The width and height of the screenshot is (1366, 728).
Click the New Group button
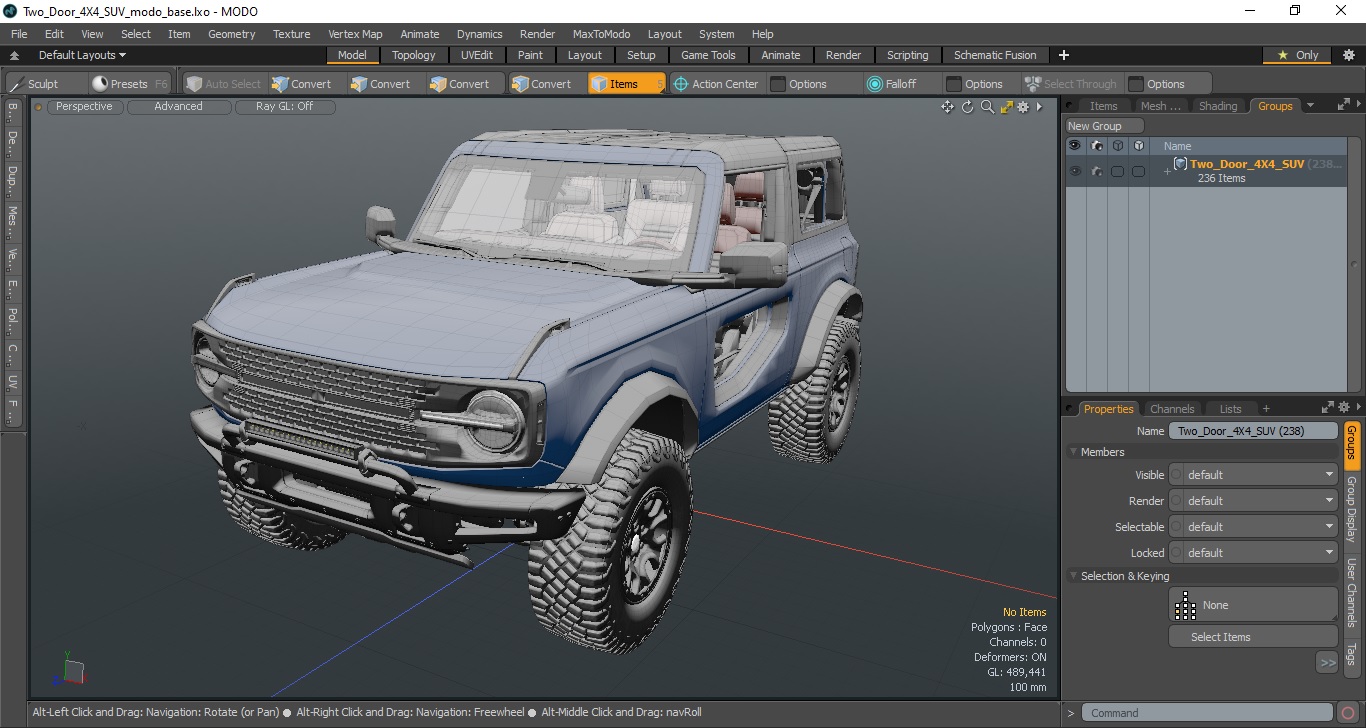pyautogui.click(x=1105, y=126)
